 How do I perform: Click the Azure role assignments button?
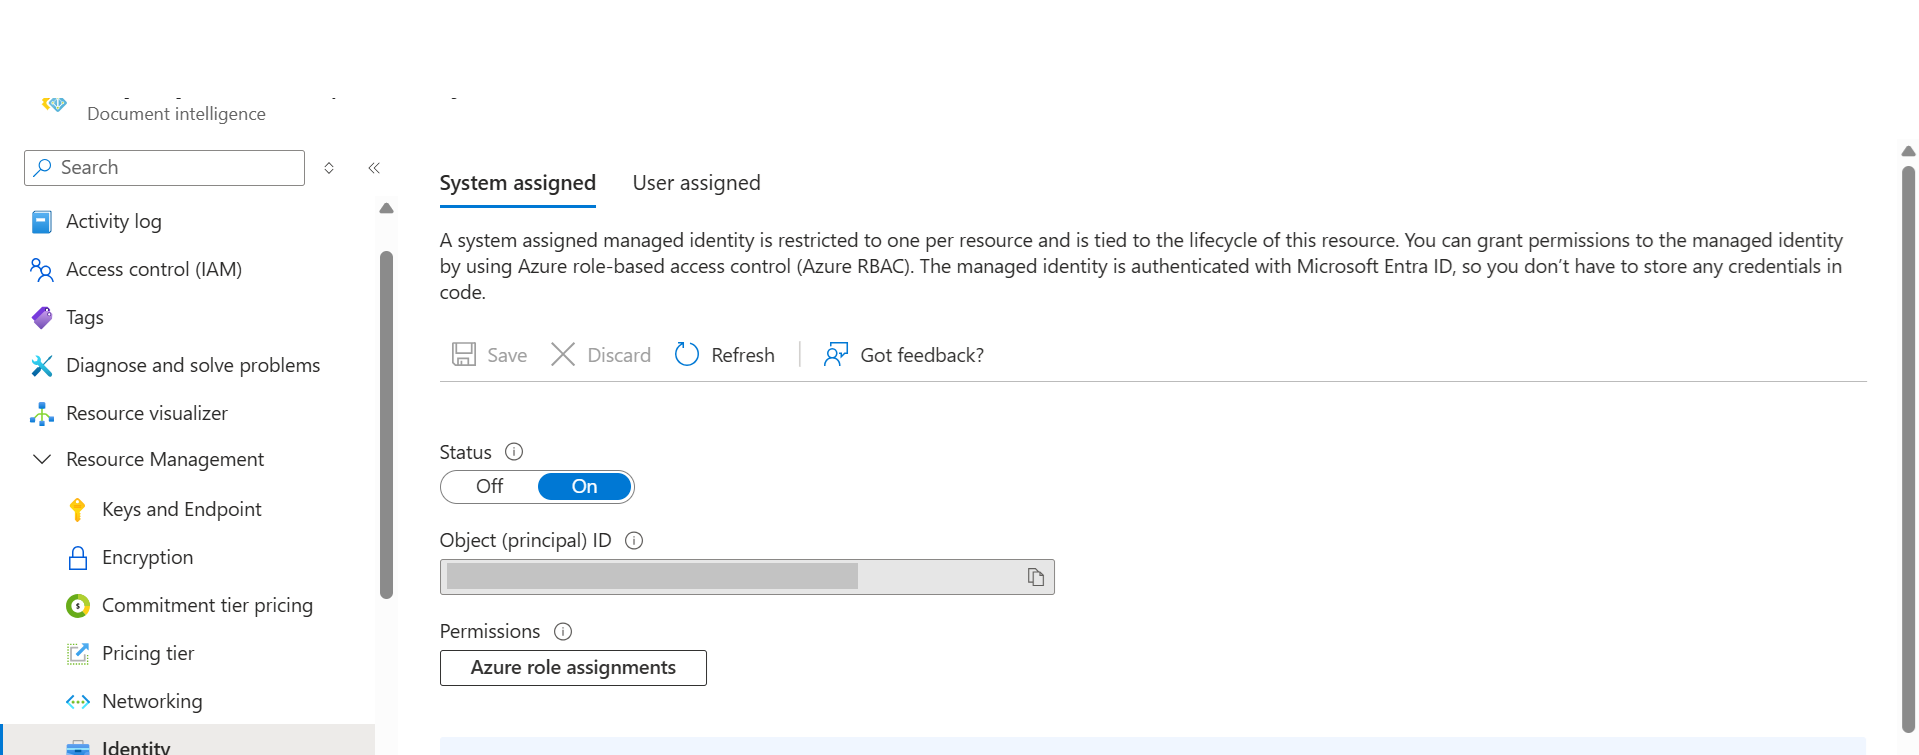pyautogui.click(x=573, y=668)
